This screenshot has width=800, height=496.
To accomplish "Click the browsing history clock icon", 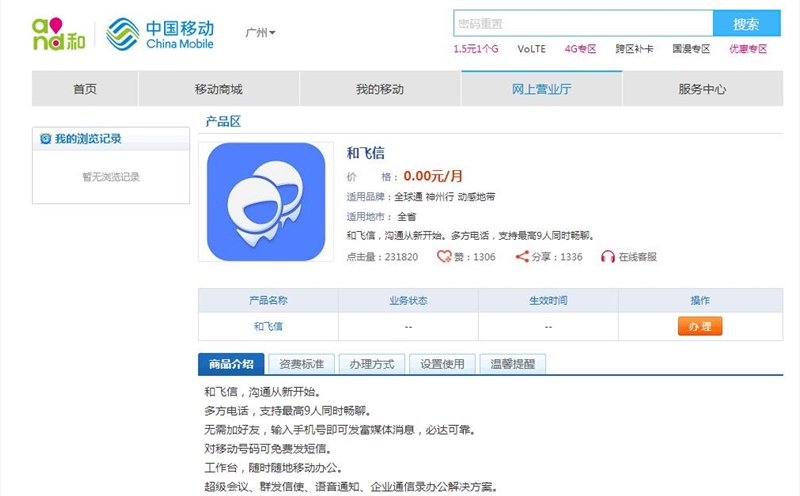I will point(45,139).
